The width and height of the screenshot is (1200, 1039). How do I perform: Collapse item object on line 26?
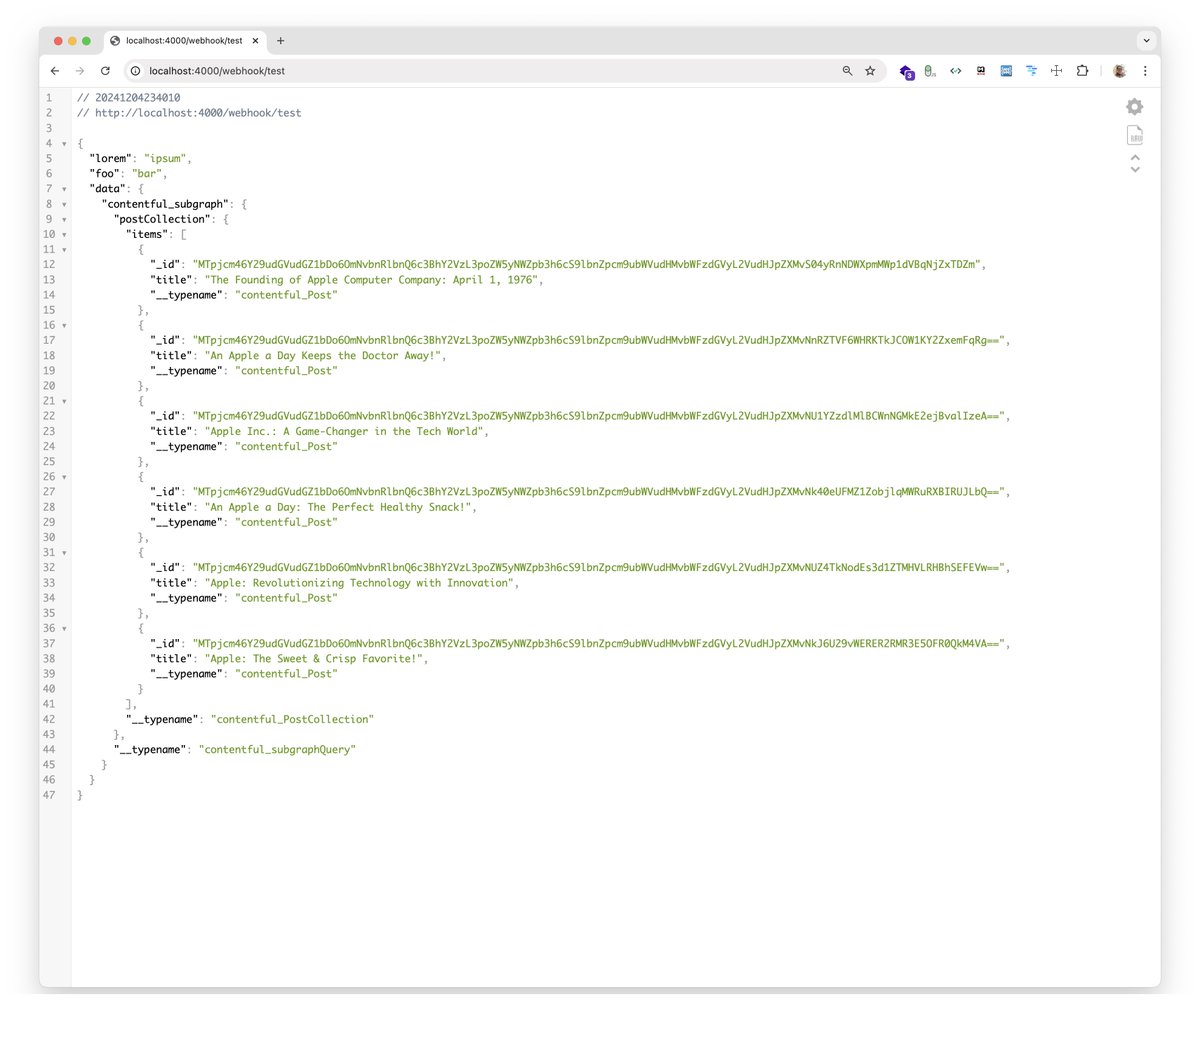(65, 477)
